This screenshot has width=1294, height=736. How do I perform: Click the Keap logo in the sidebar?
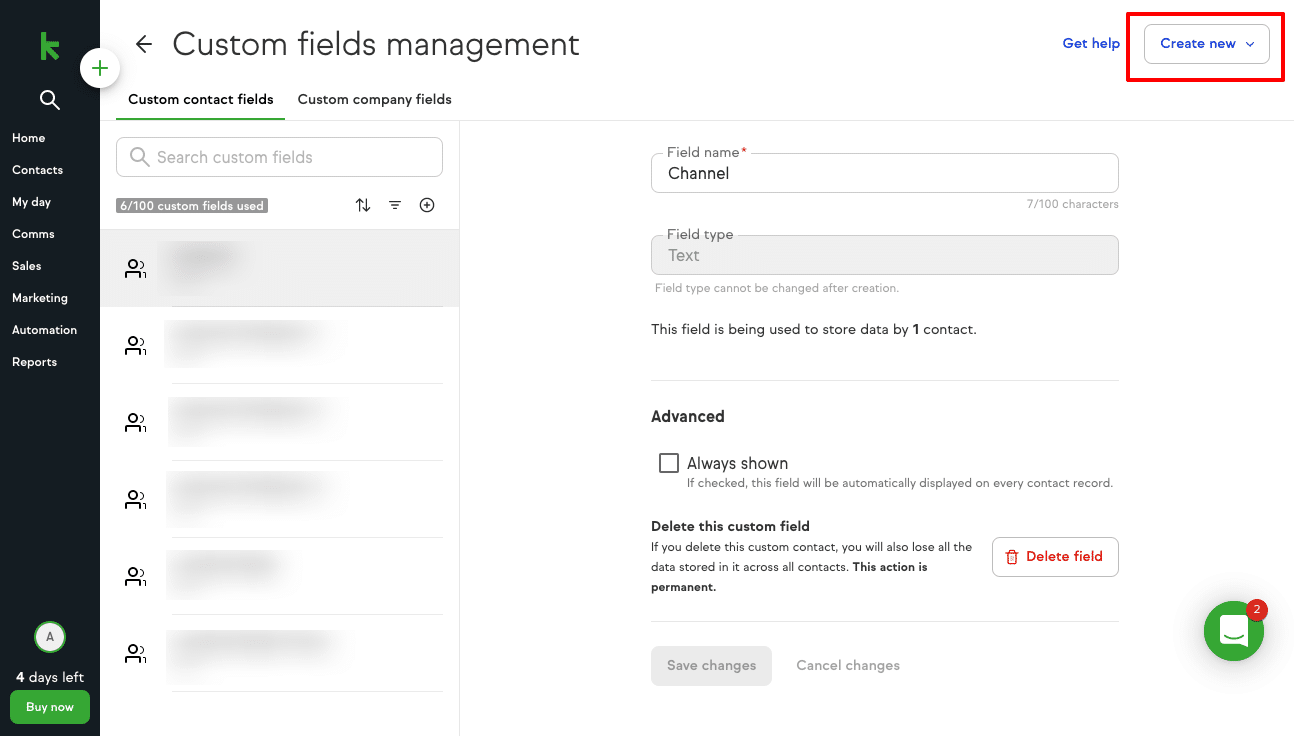(47, 46)
